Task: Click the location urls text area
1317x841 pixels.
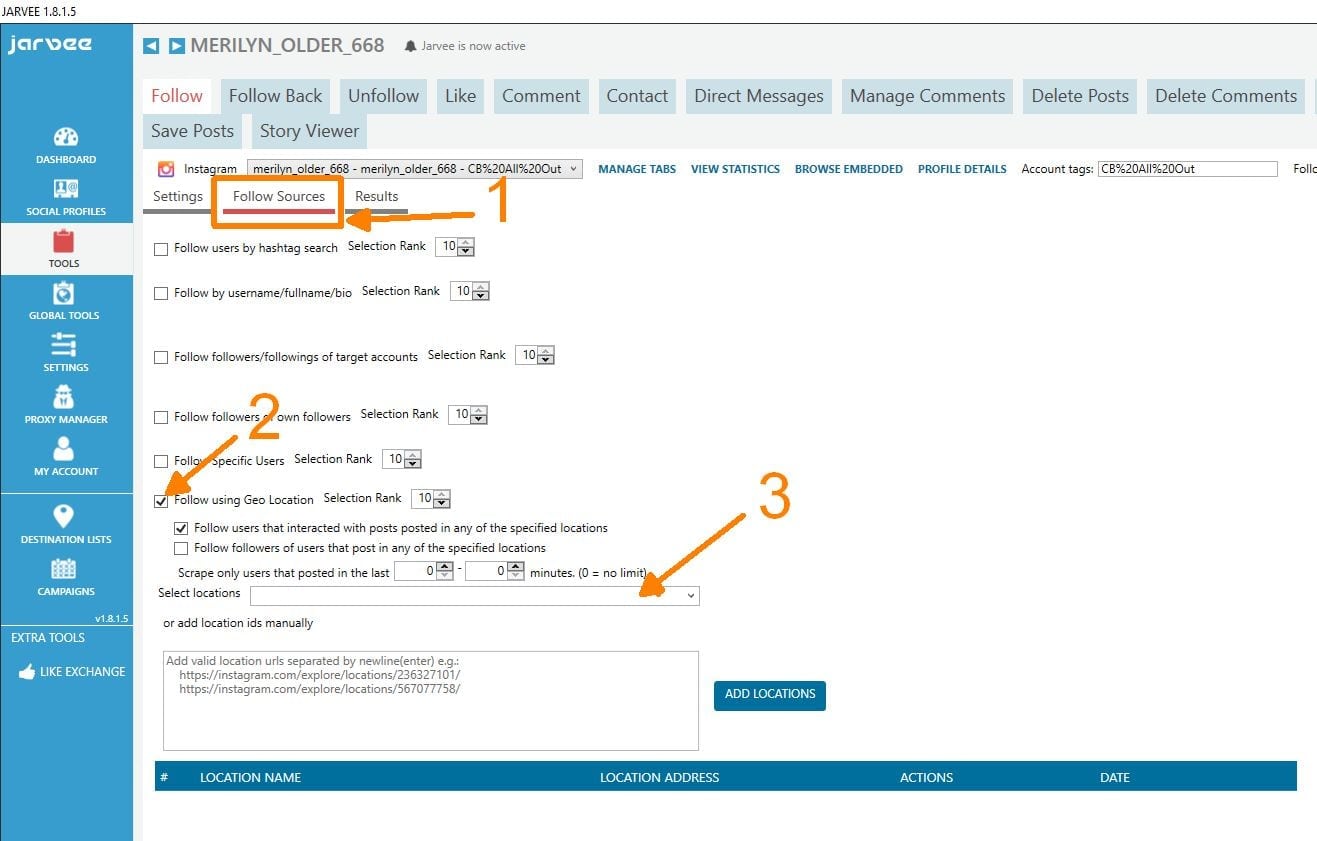Action: click(430, 700)
